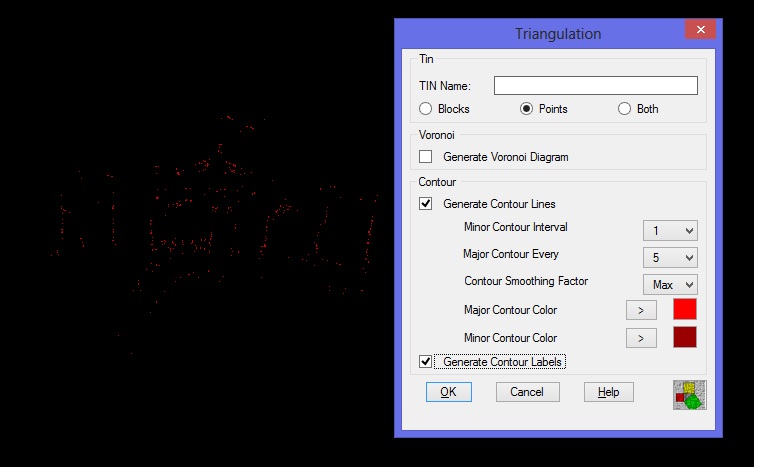Screen dimensions: 758x468
Task: Uncheck Generate Contour Lines
Action: tap(425, 204)
